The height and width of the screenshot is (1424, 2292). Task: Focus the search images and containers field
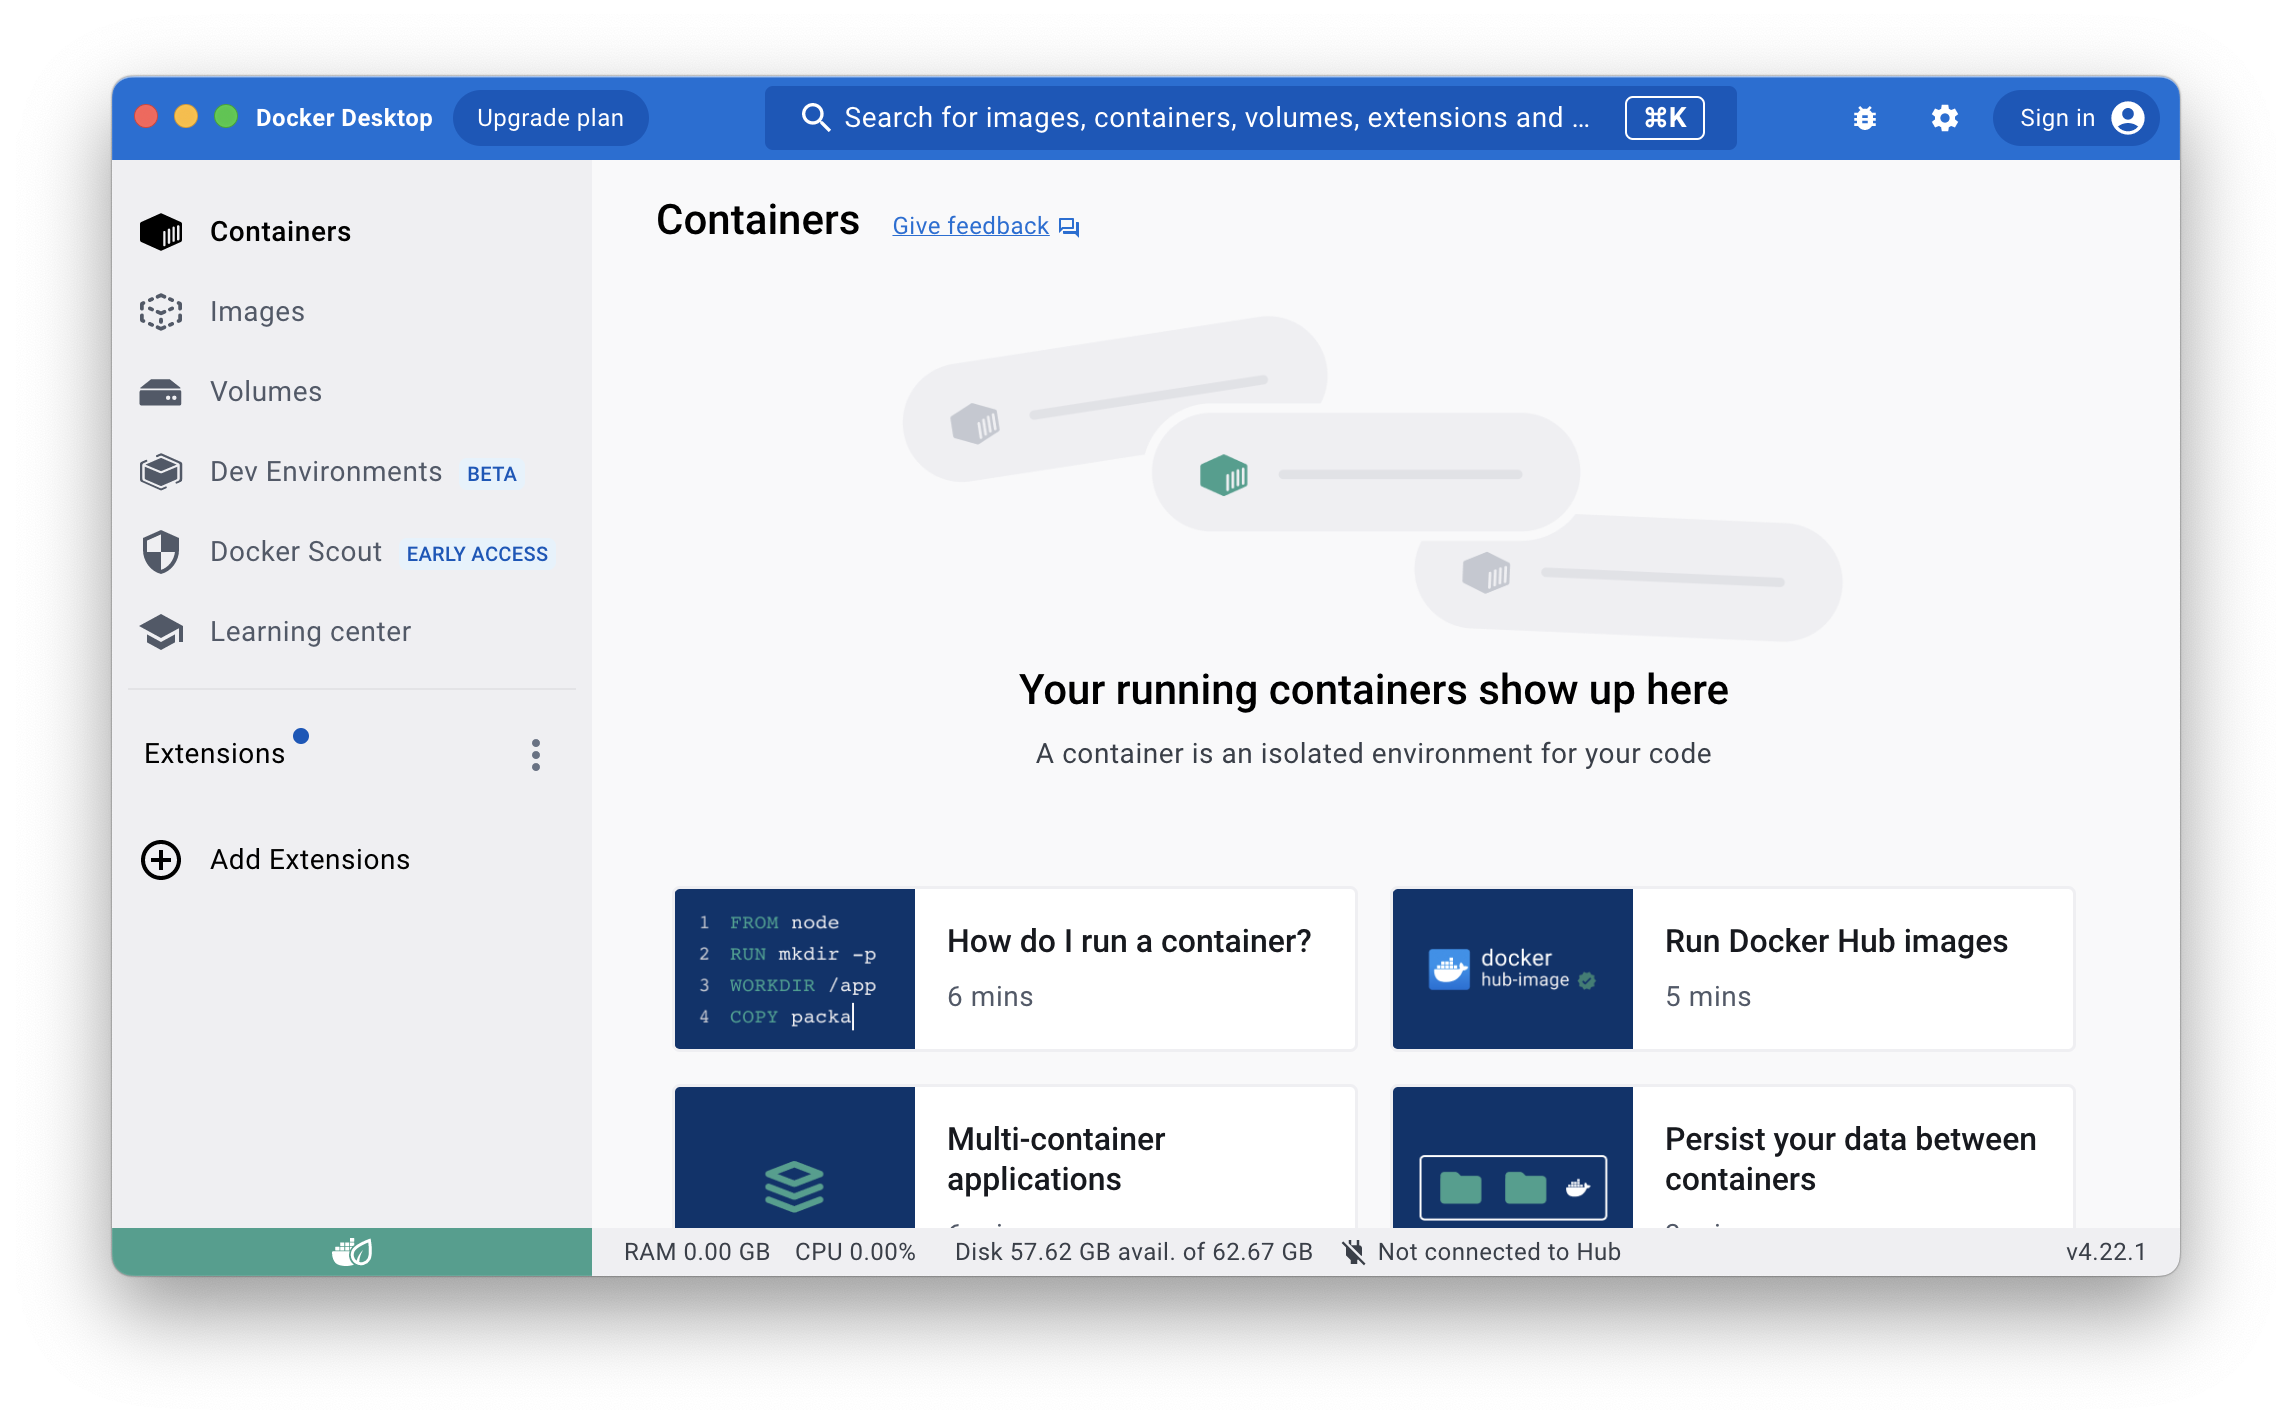click(x=1250, y=118)
